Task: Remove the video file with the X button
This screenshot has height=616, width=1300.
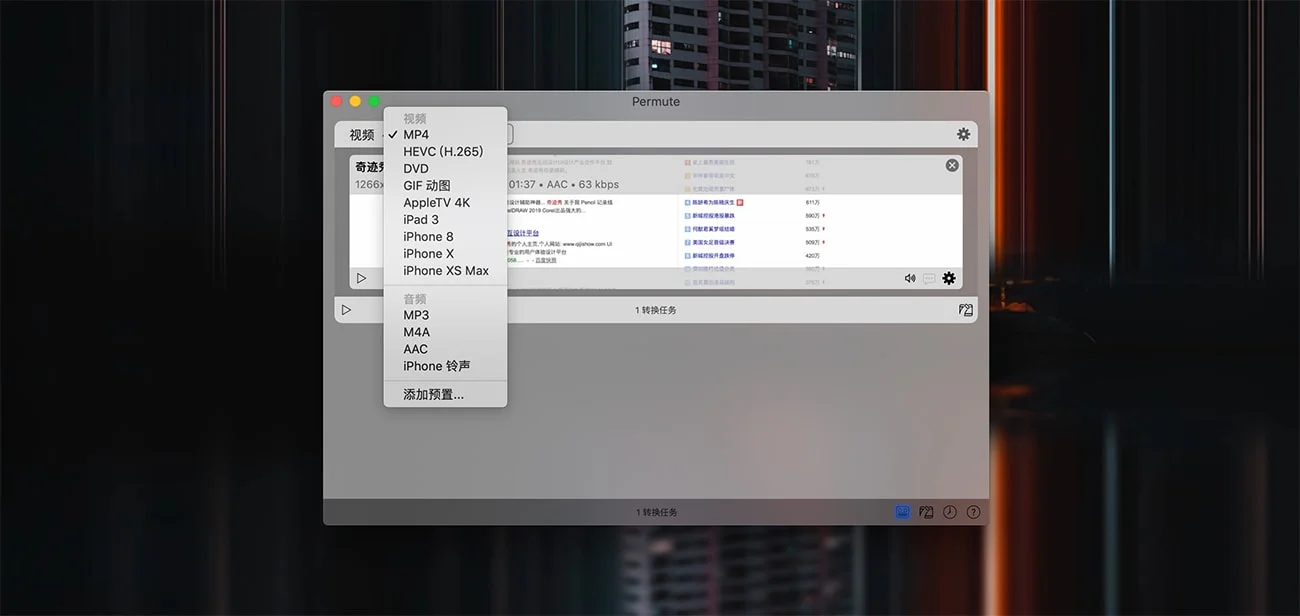Action: 952,165
